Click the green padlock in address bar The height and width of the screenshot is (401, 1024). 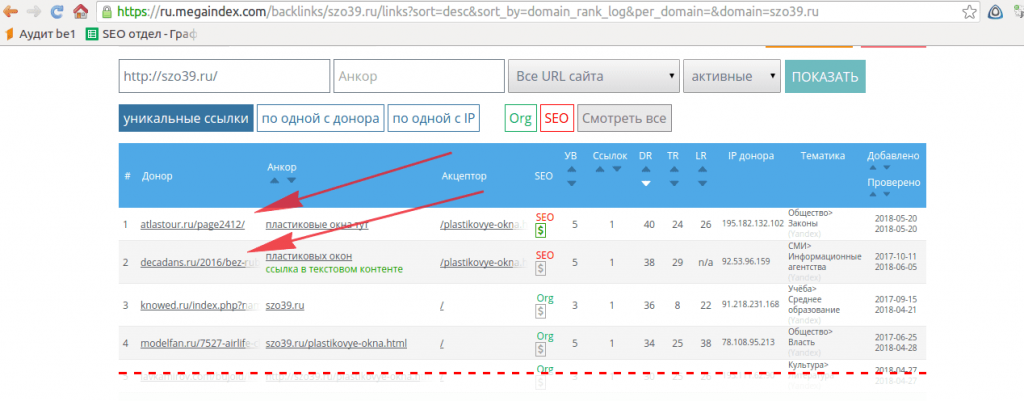tap(106, 12)
